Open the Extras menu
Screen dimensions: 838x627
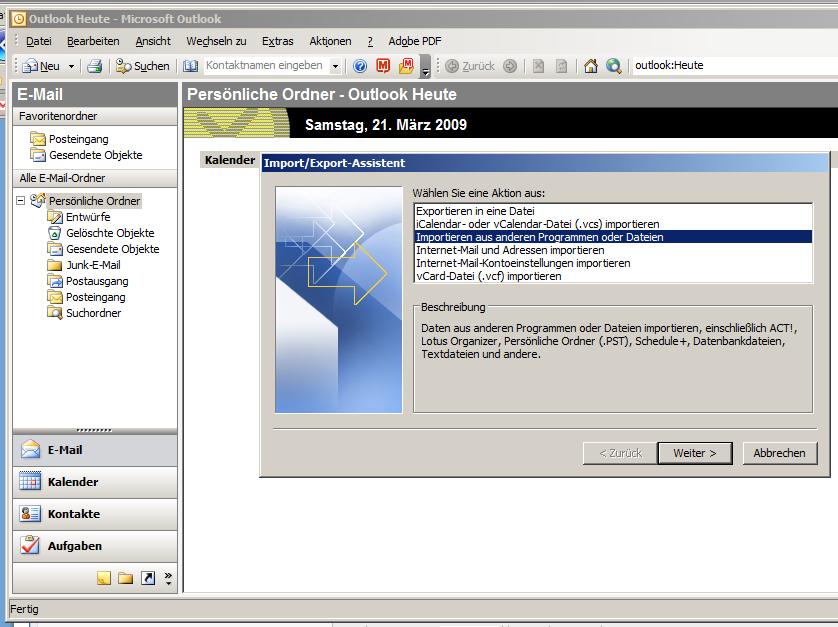point(277,41)
